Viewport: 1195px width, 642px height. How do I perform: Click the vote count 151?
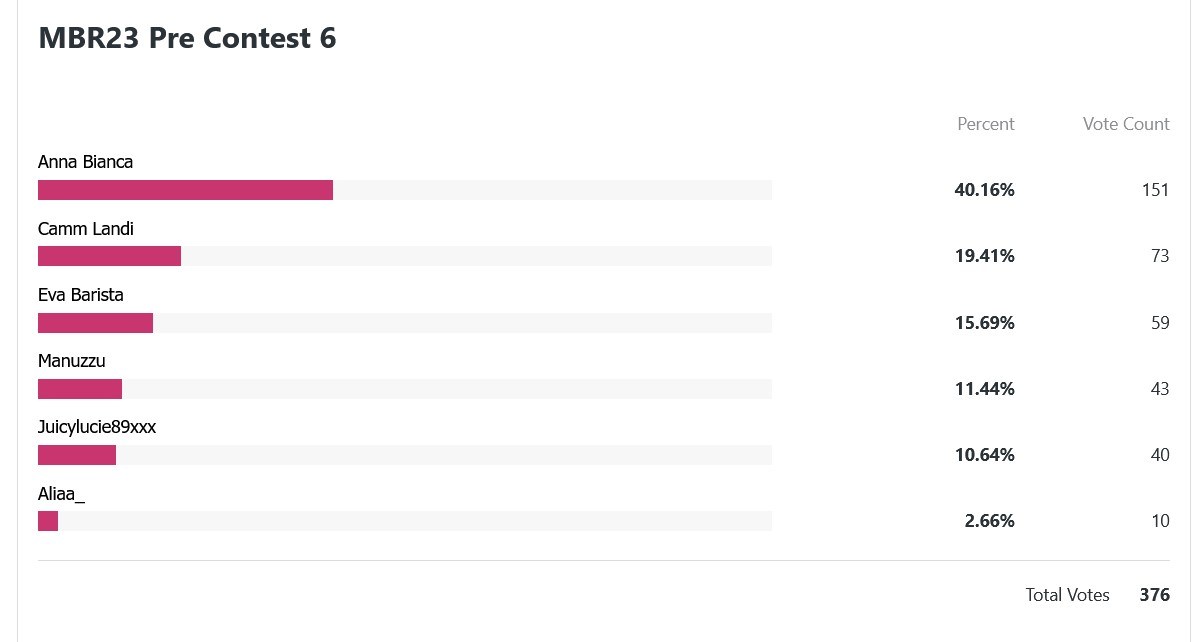click(1155, 190)
